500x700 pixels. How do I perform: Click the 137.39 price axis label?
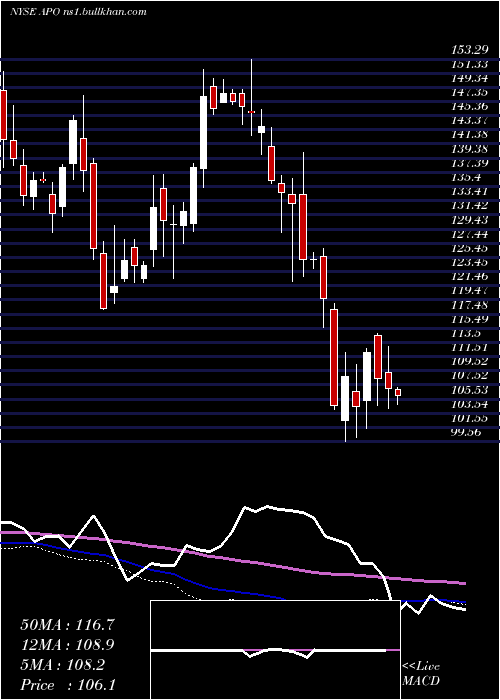coord(469,163)
